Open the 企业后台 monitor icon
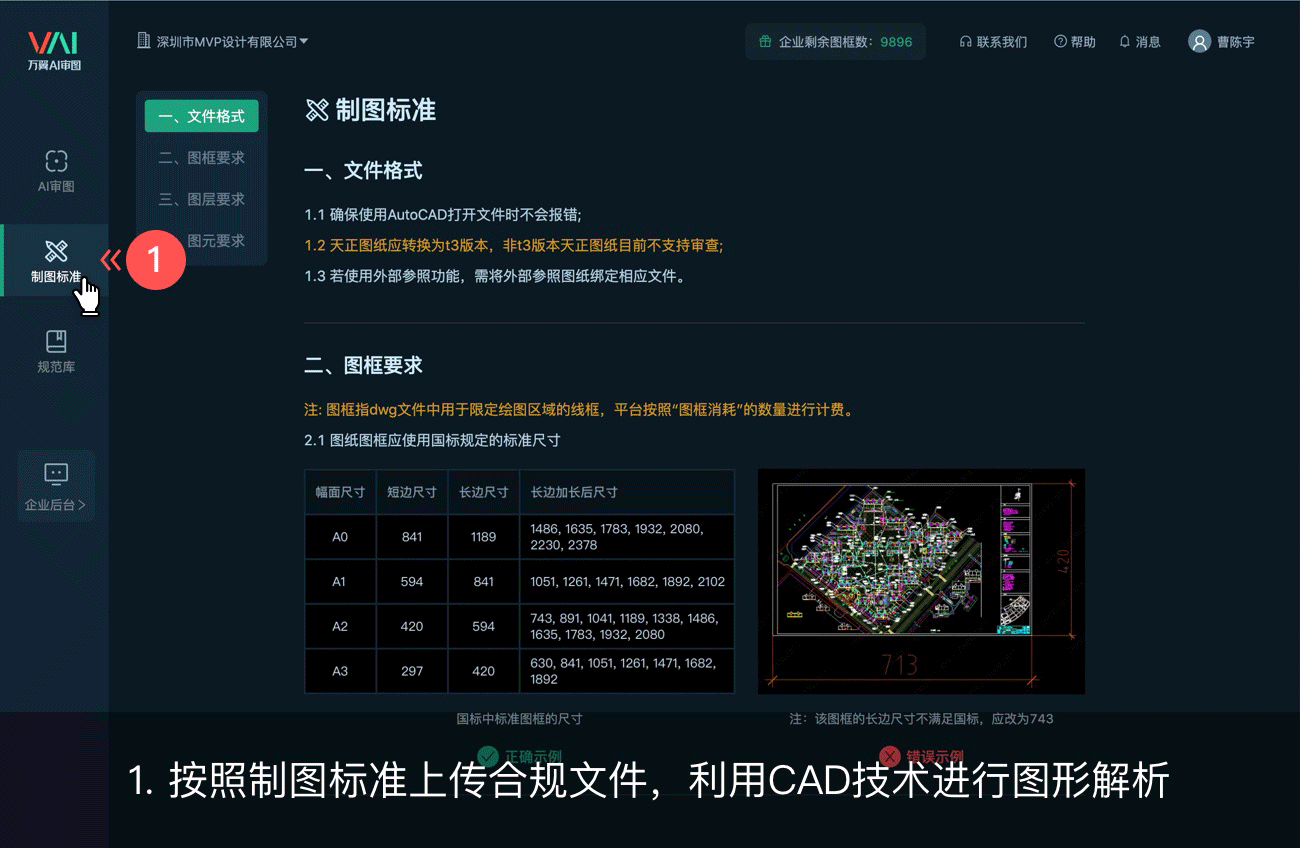Screen dimensions: 1300x848 (56, 474)
